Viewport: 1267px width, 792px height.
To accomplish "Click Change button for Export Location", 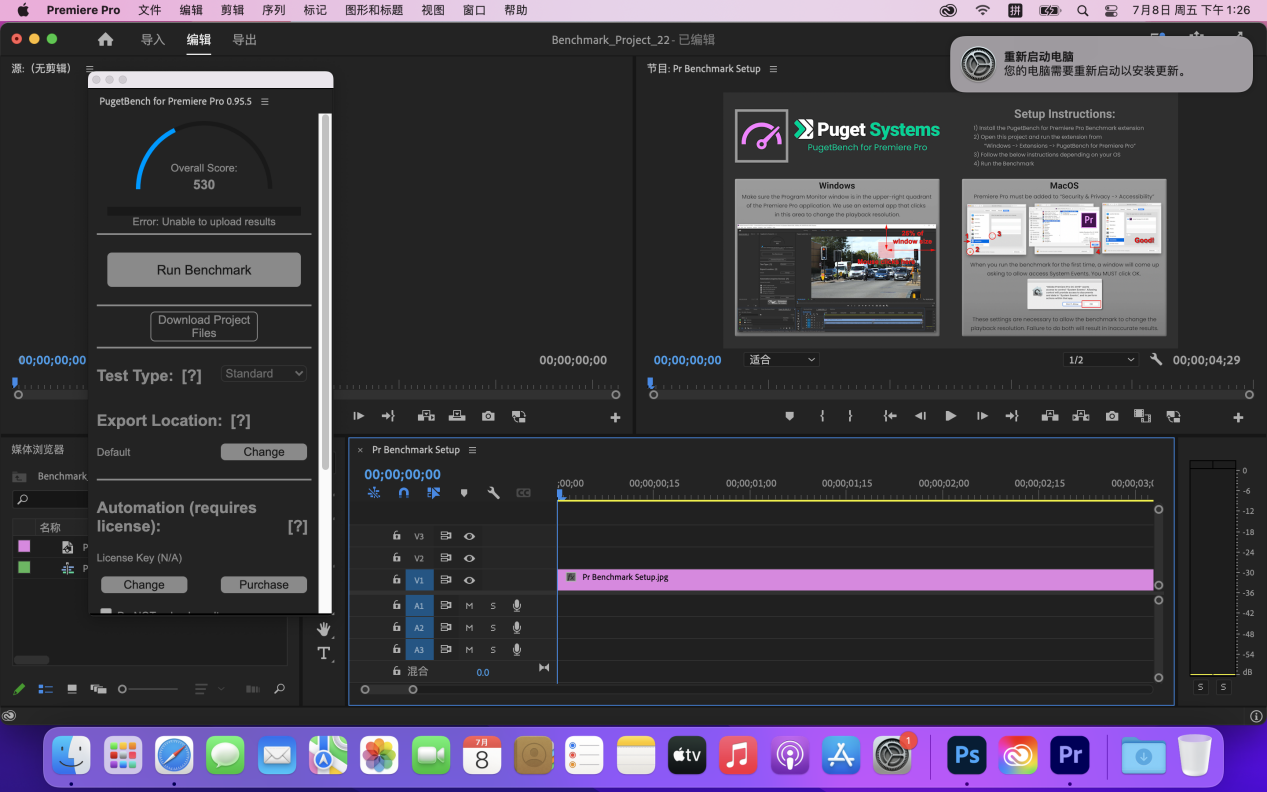I will point(264,452).
